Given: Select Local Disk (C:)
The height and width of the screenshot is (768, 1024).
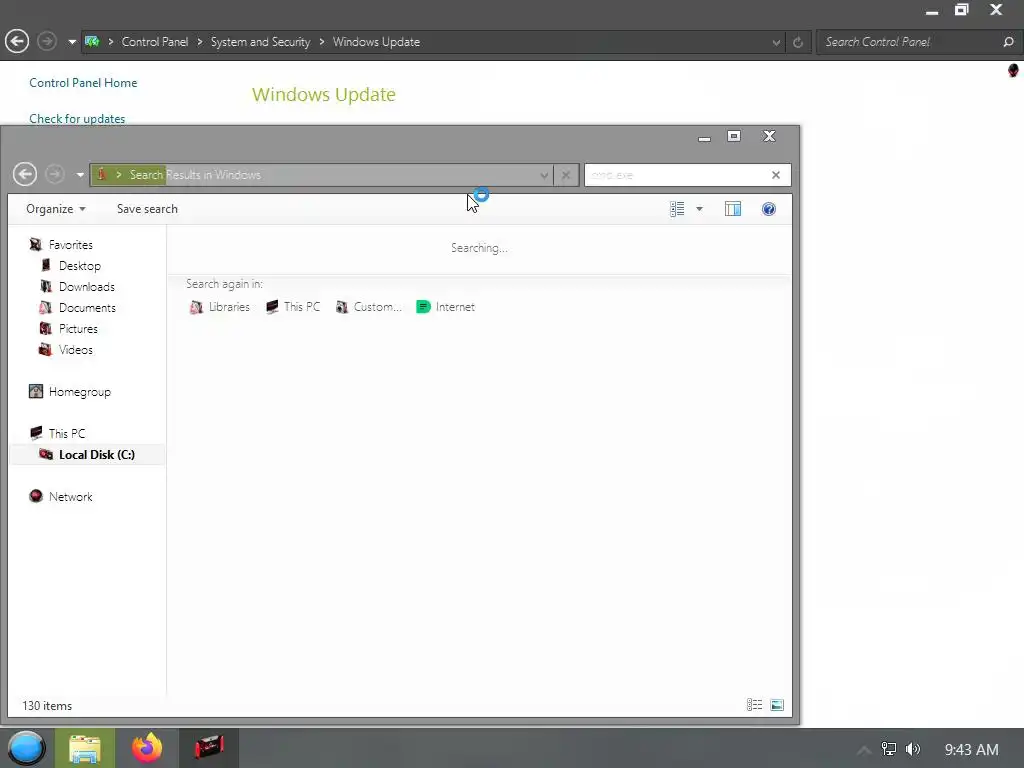Looking at the screenshot, I should tap(97, 455).
